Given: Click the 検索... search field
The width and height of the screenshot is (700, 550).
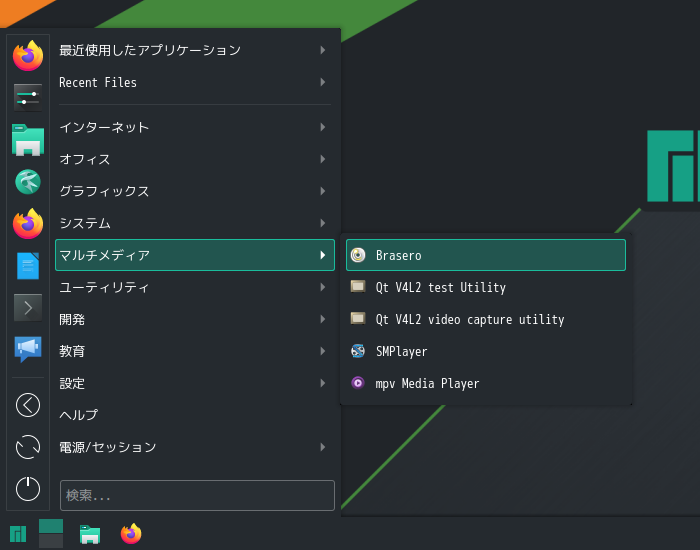Looking at the screenshot, I should pos(197,495).
